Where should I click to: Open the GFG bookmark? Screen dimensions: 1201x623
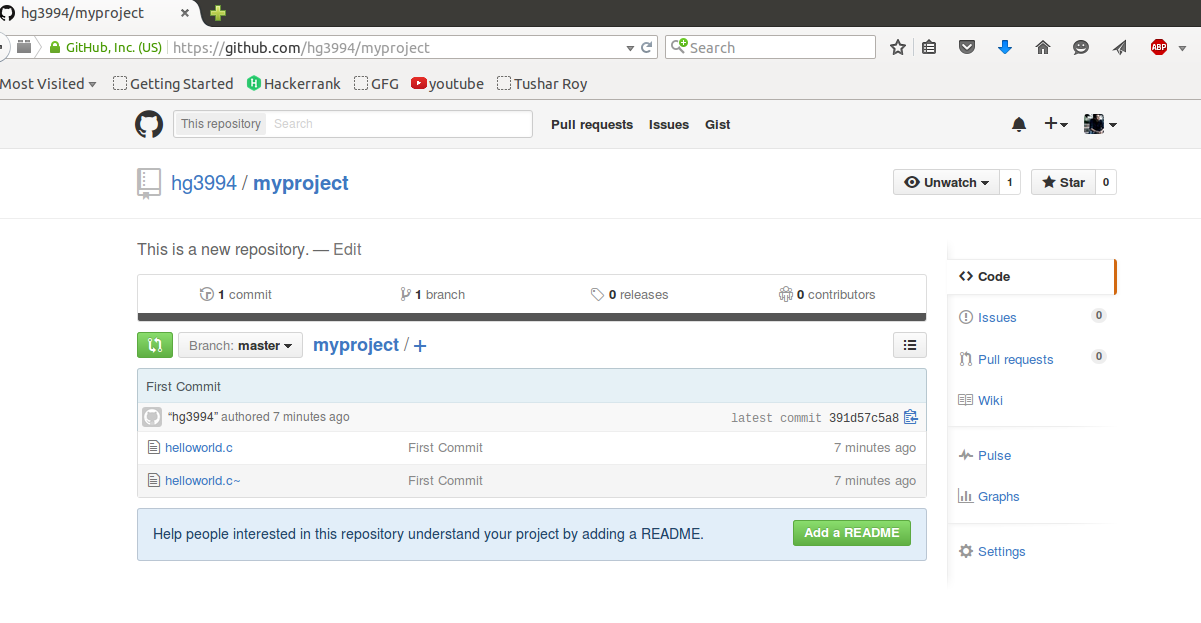(x=376, y=84)
